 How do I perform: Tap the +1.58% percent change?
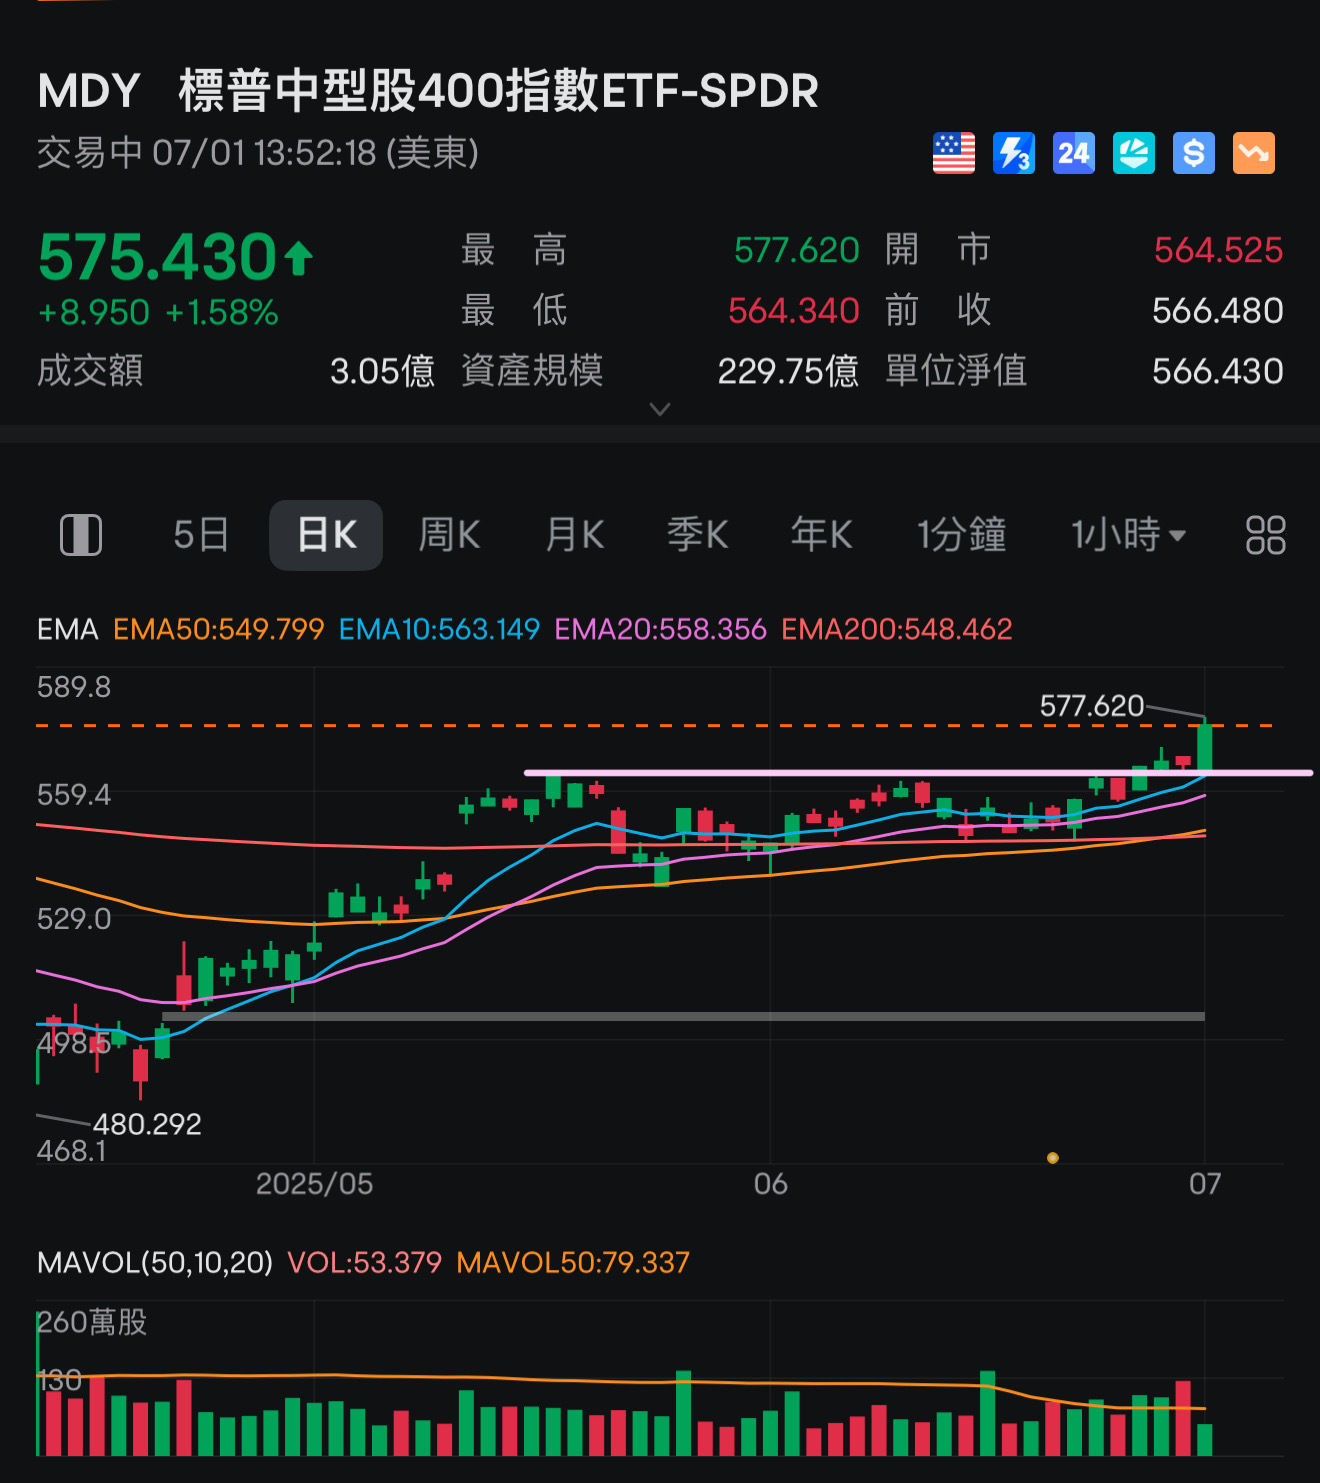(x=222, y=313)
